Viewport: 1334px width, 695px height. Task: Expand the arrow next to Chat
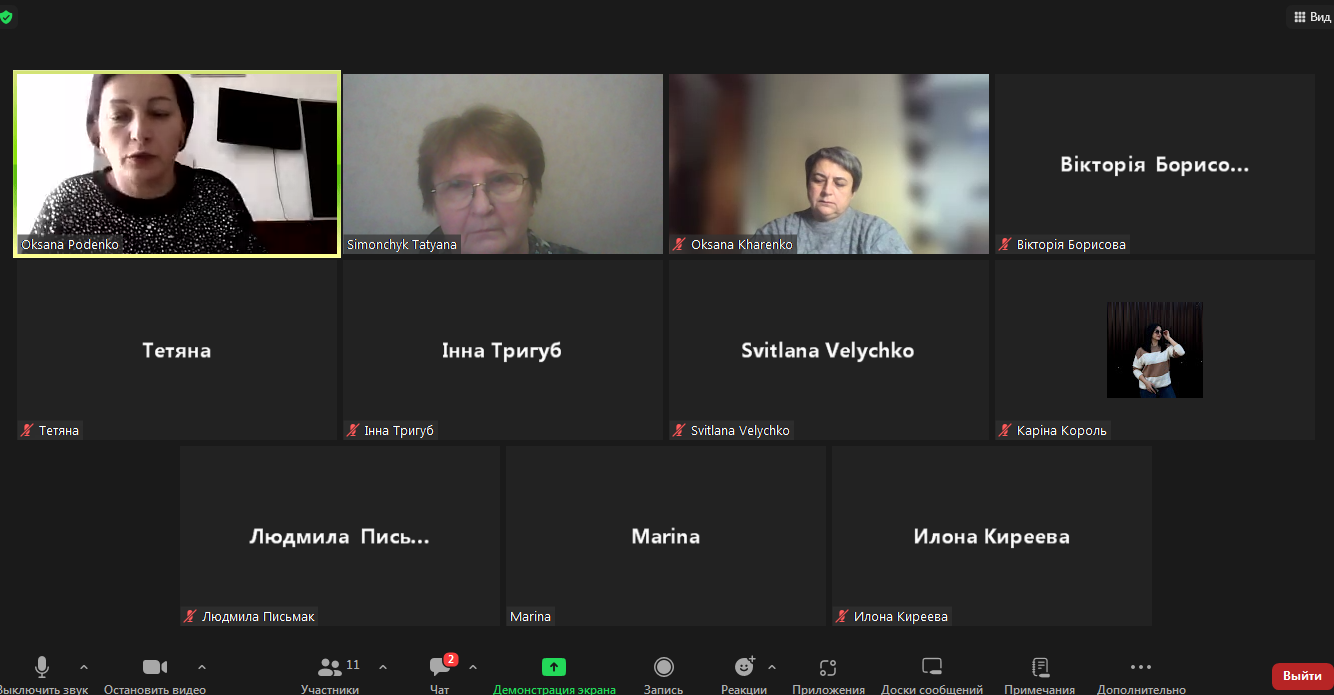[473, 667]
